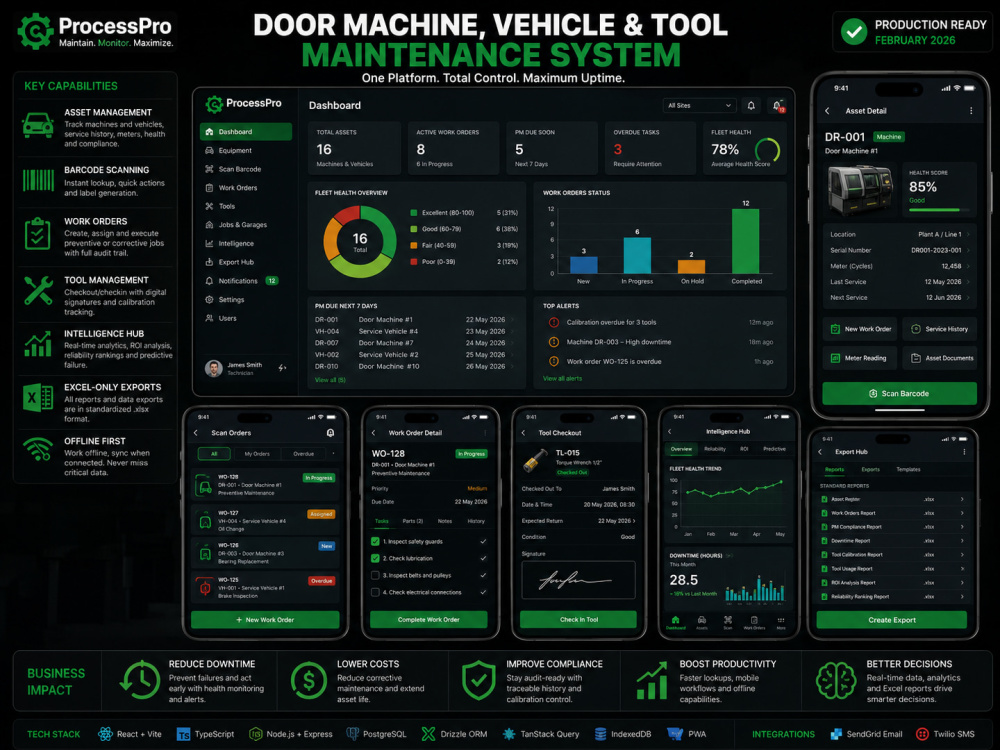The height and width of the screenshot is (750, 1000).
Task: Switch to Templates tab in Export Hub
Action: coord(908,469)
